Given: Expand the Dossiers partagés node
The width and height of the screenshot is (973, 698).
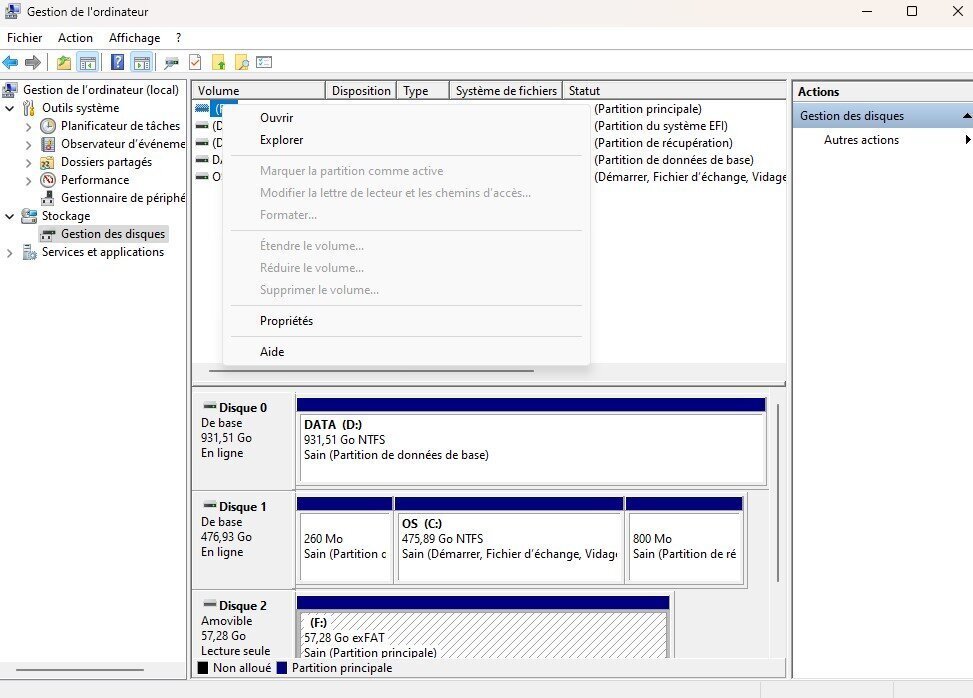Looking at the screenshot, I should (28, 163).
